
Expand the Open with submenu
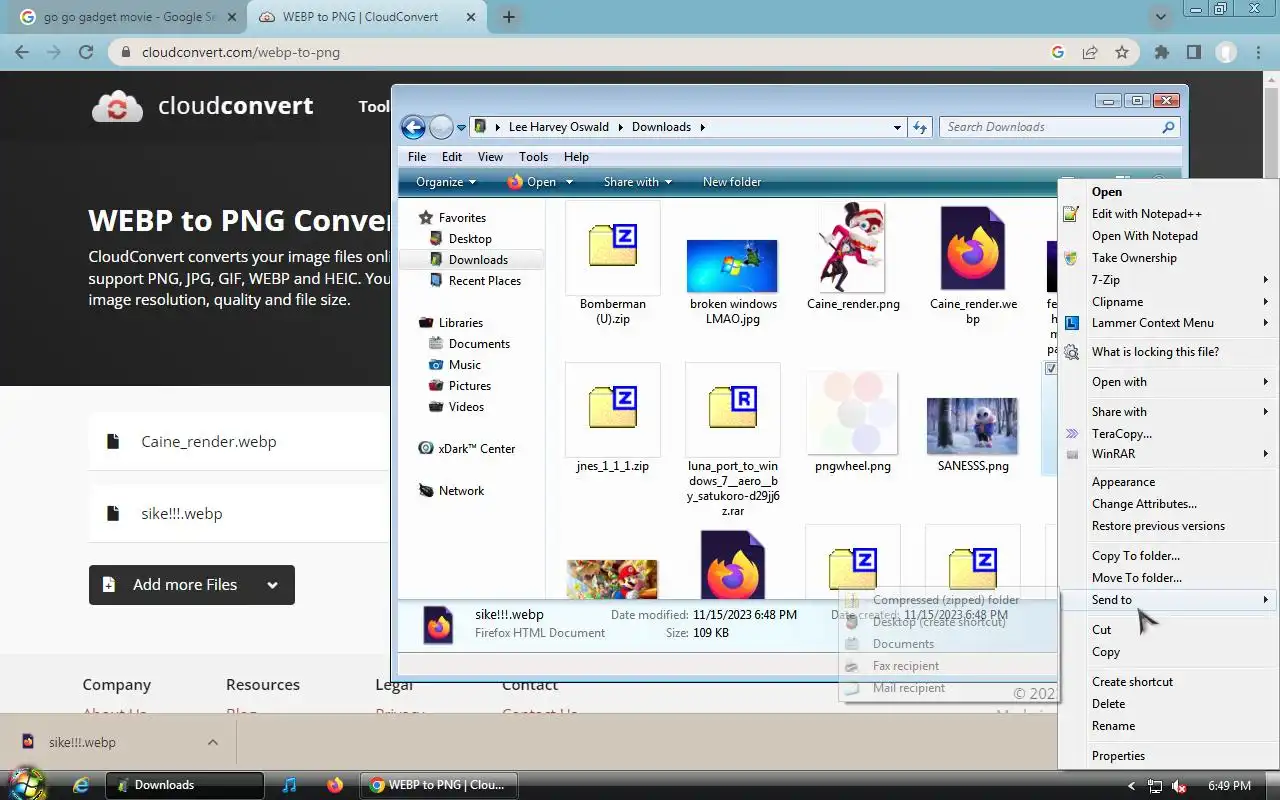pyautogui.click(x=1167, y=382)
